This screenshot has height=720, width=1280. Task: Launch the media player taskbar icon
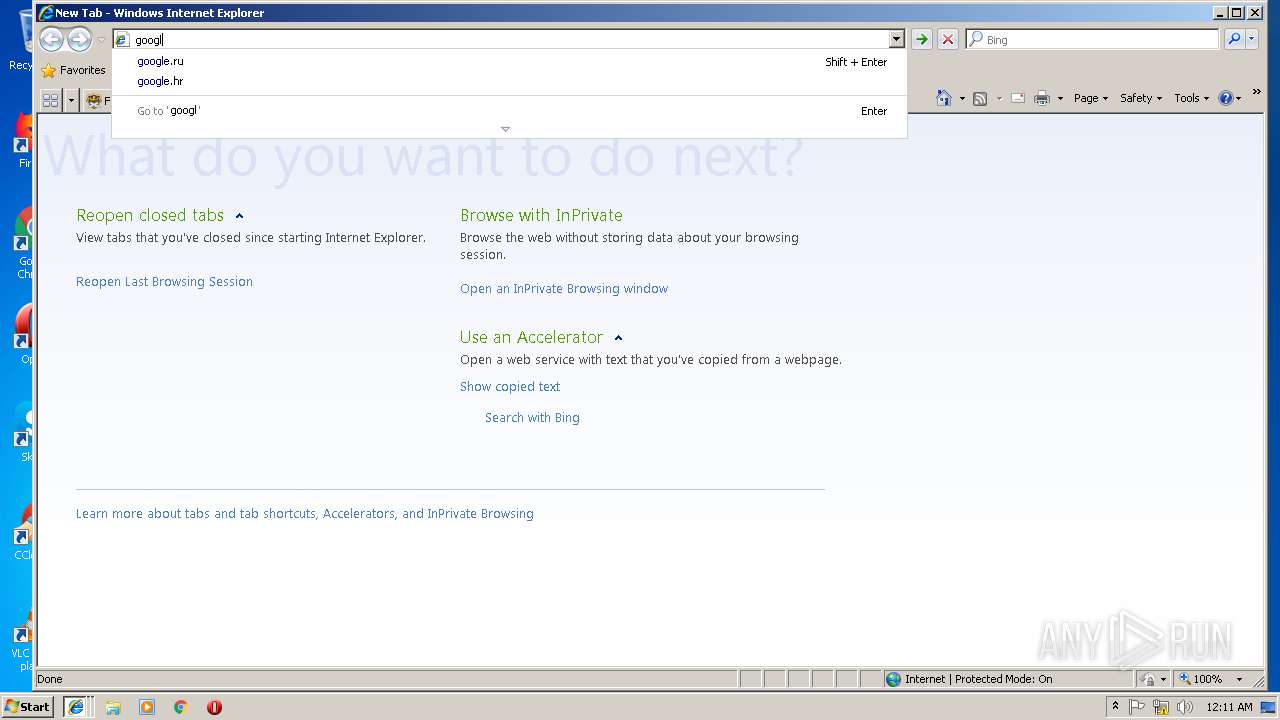click(147, 707)
